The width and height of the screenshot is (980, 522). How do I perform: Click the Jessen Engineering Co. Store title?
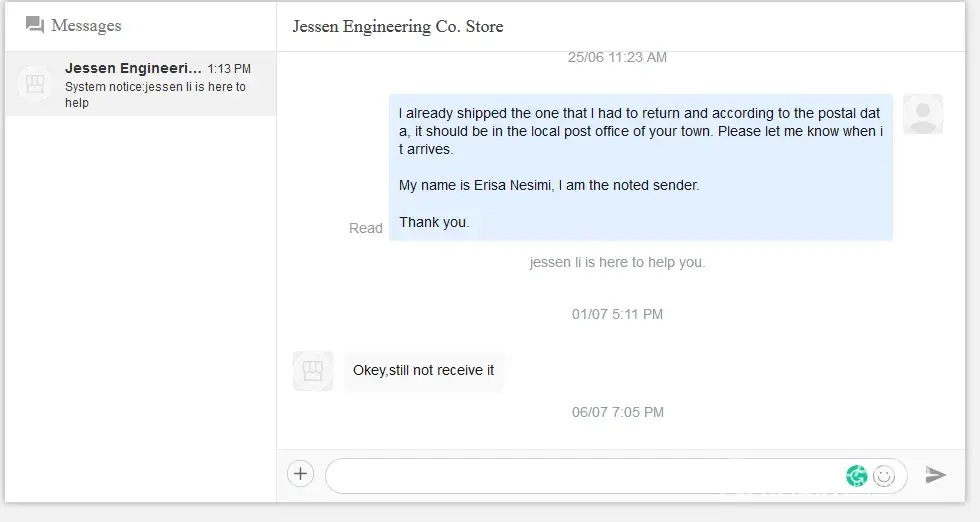(398, 26)
